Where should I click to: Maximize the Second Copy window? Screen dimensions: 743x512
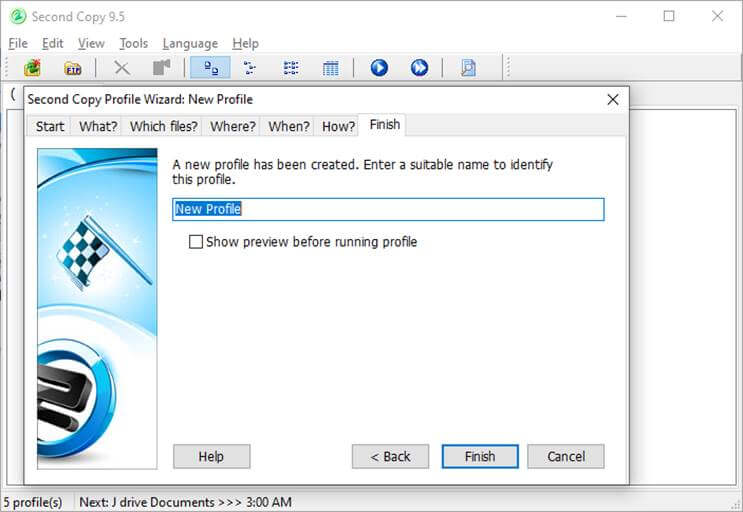point(669,17)
